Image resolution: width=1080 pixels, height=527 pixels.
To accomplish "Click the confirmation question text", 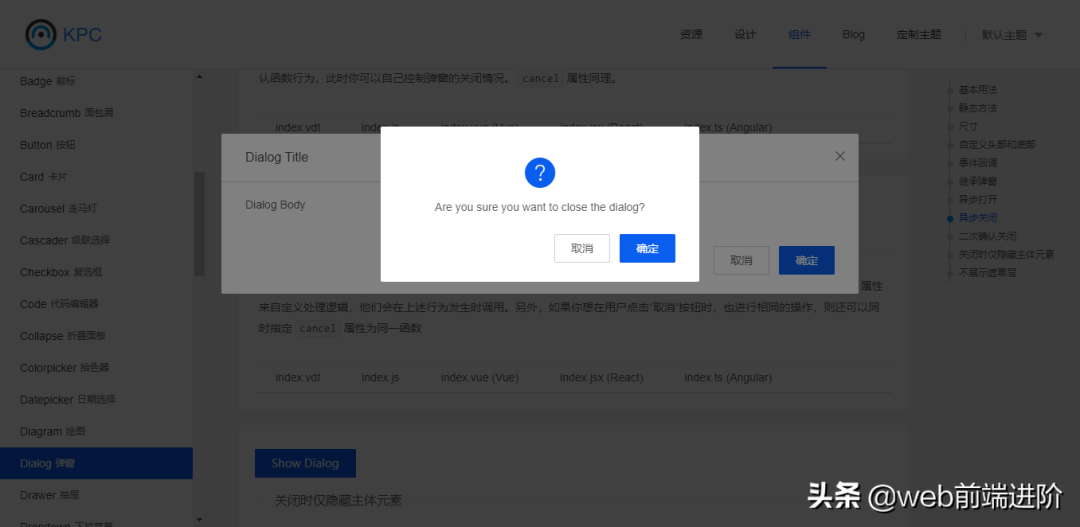I will tap(540, 207).
